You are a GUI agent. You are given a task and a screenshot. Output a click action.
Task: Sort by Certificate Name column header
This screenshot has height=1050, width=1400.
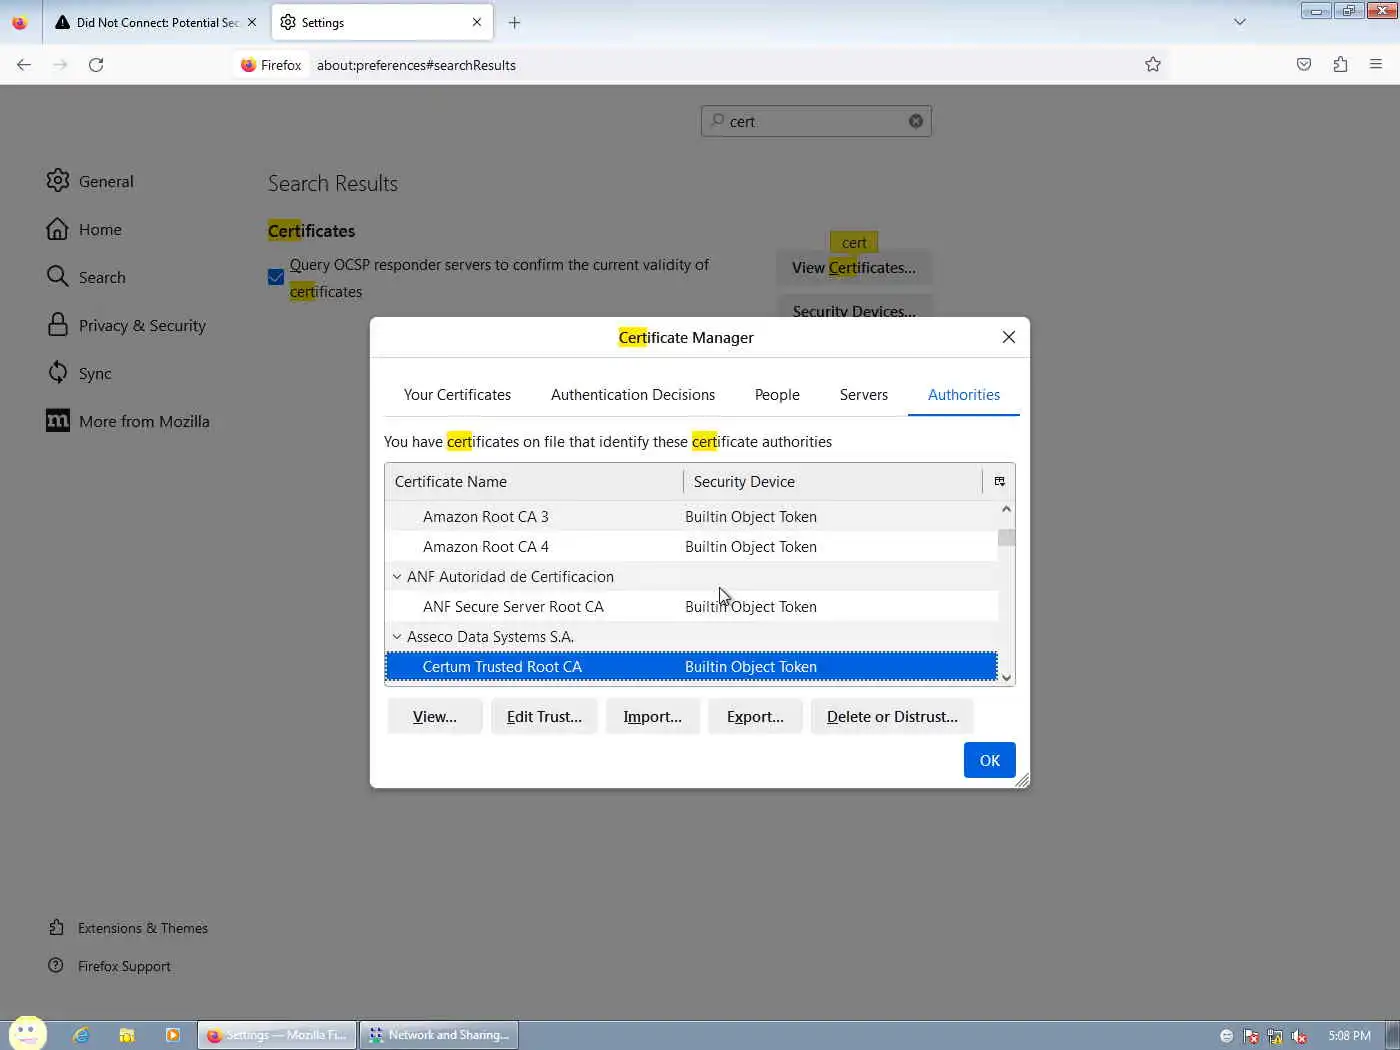pos(534,482)
